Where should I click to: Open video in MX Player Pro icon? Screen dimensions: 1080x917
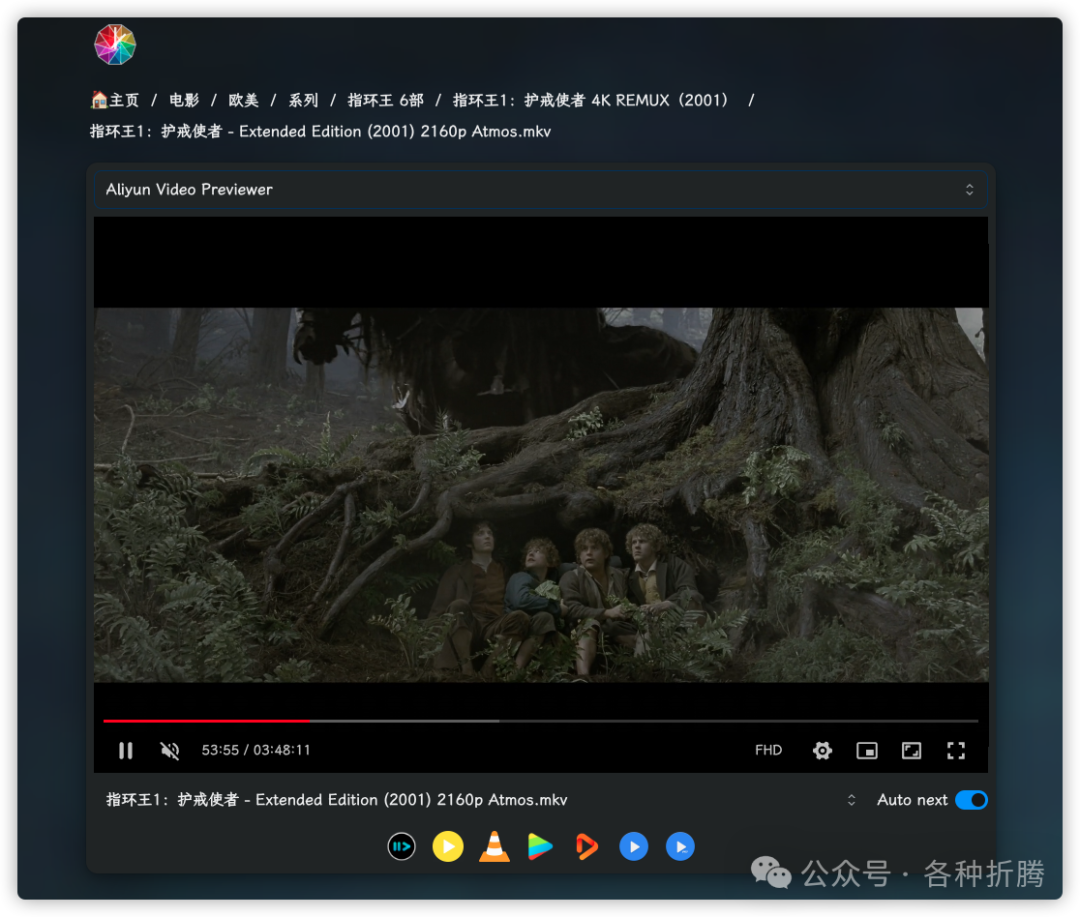[x=681, y=847]
